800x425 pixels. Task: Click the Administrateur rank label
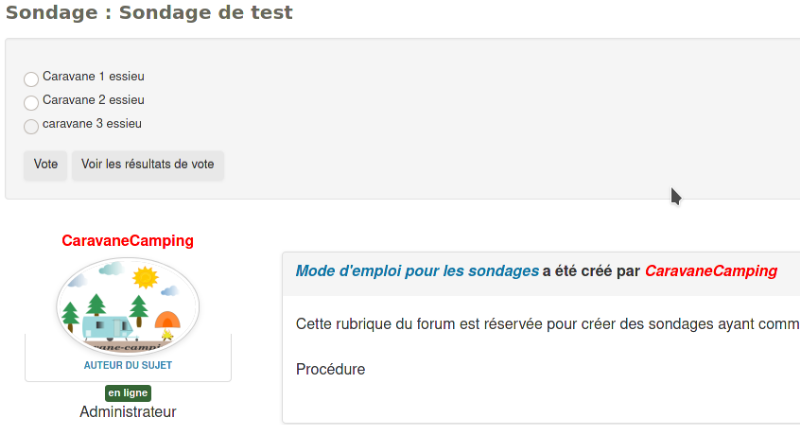[128, 411]
